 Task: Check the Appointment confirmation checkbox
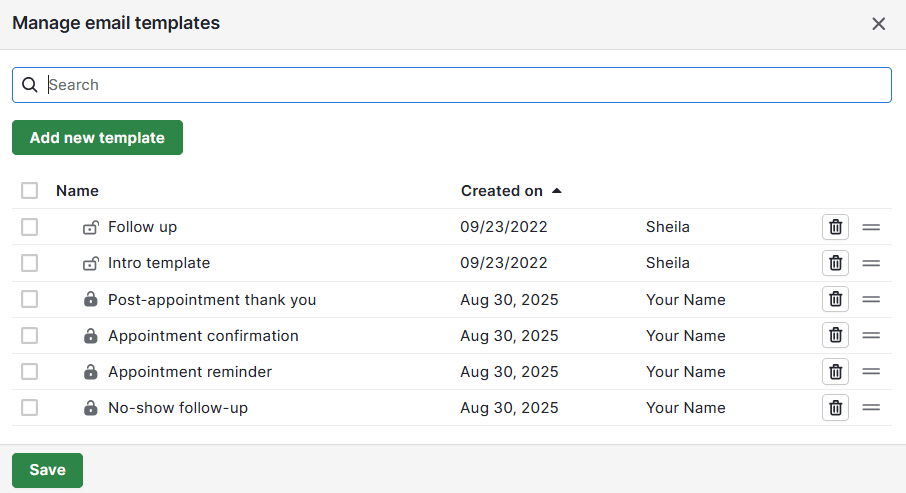[x=29, y=335]
